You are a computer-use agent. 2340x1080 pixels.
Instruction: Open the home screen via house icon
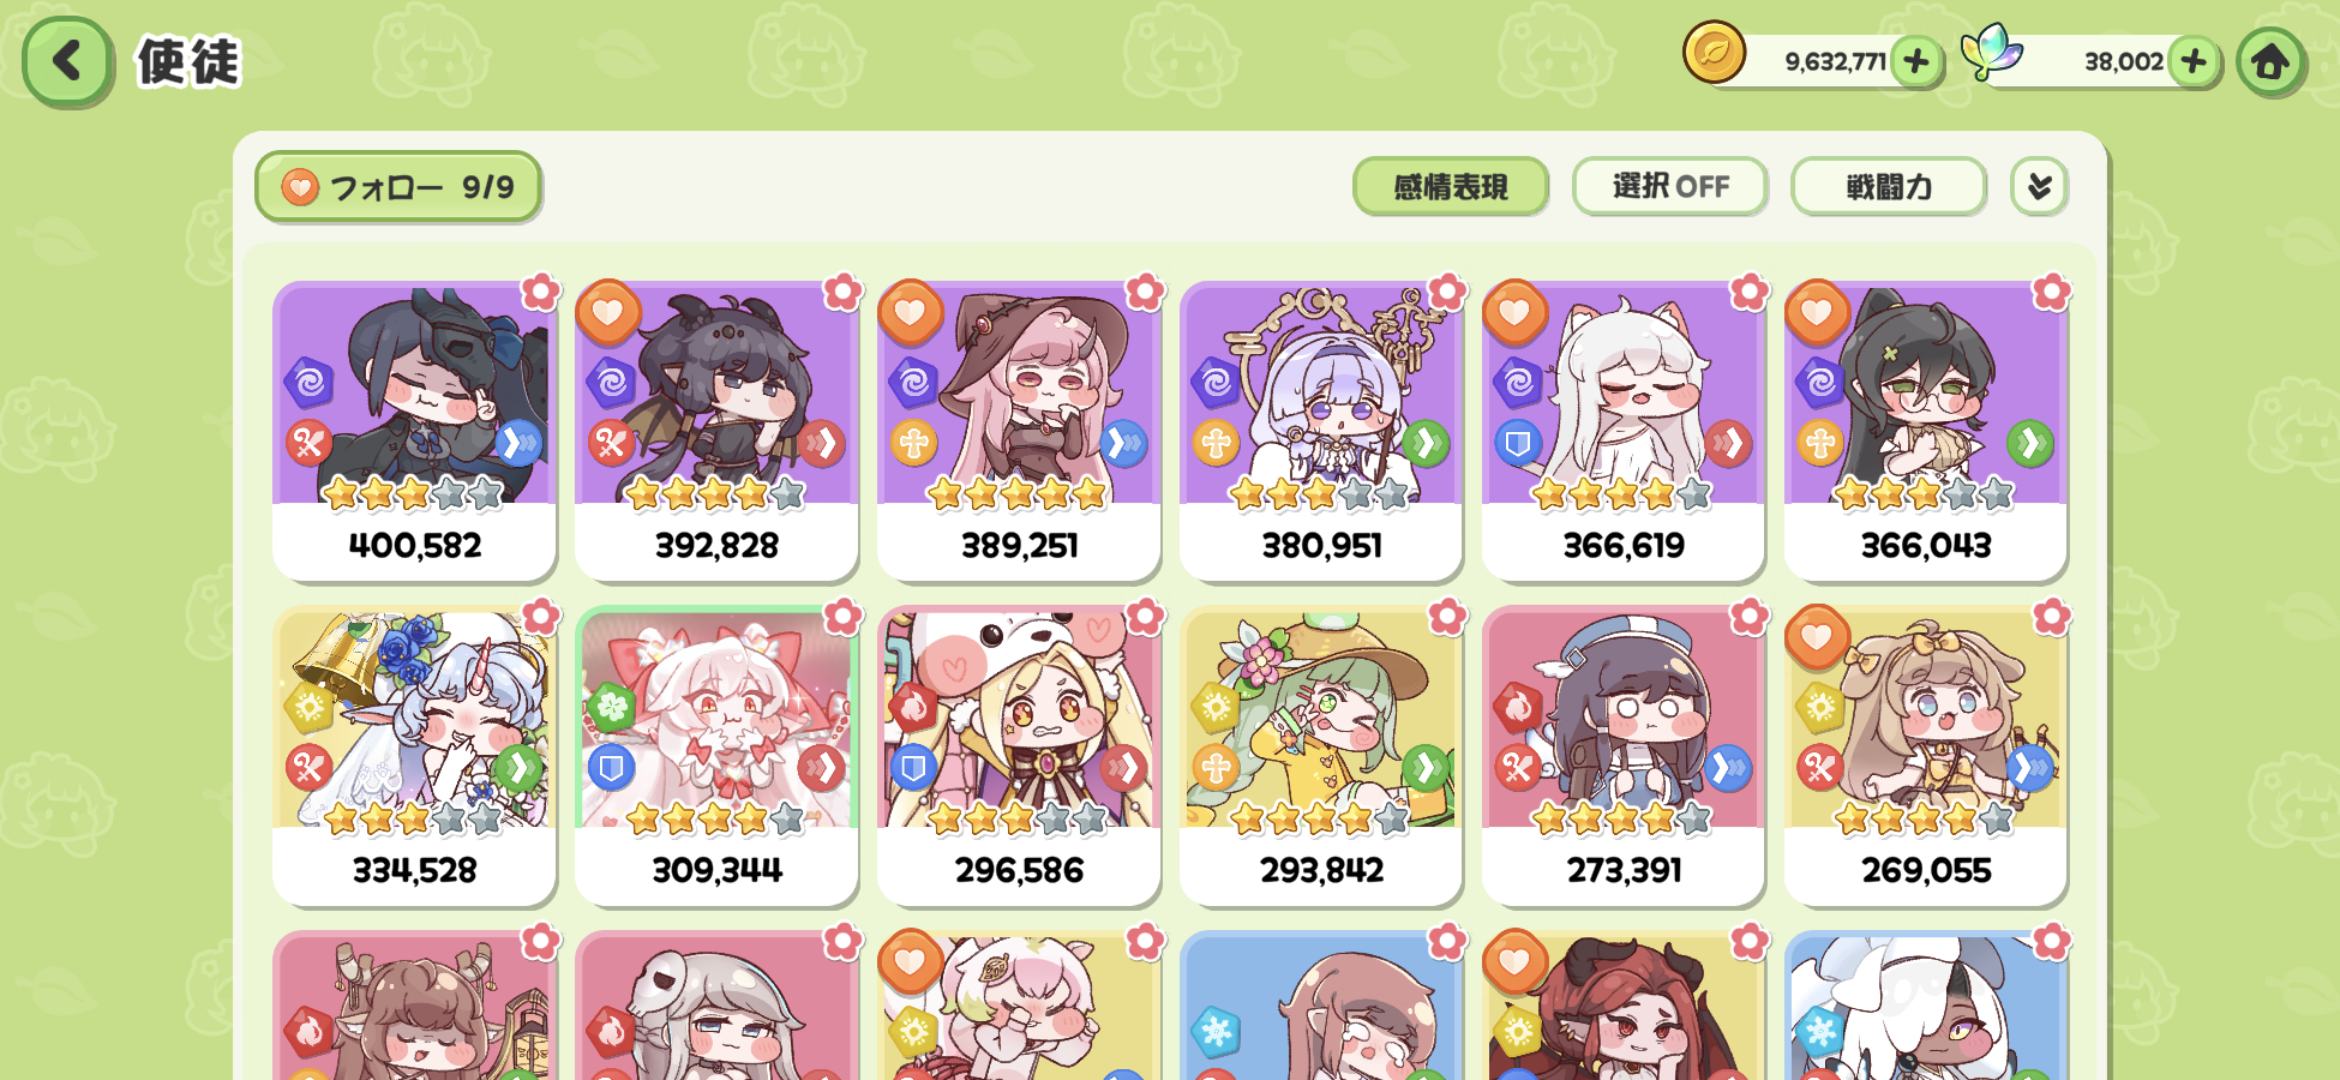click(x=2270, y=62)
